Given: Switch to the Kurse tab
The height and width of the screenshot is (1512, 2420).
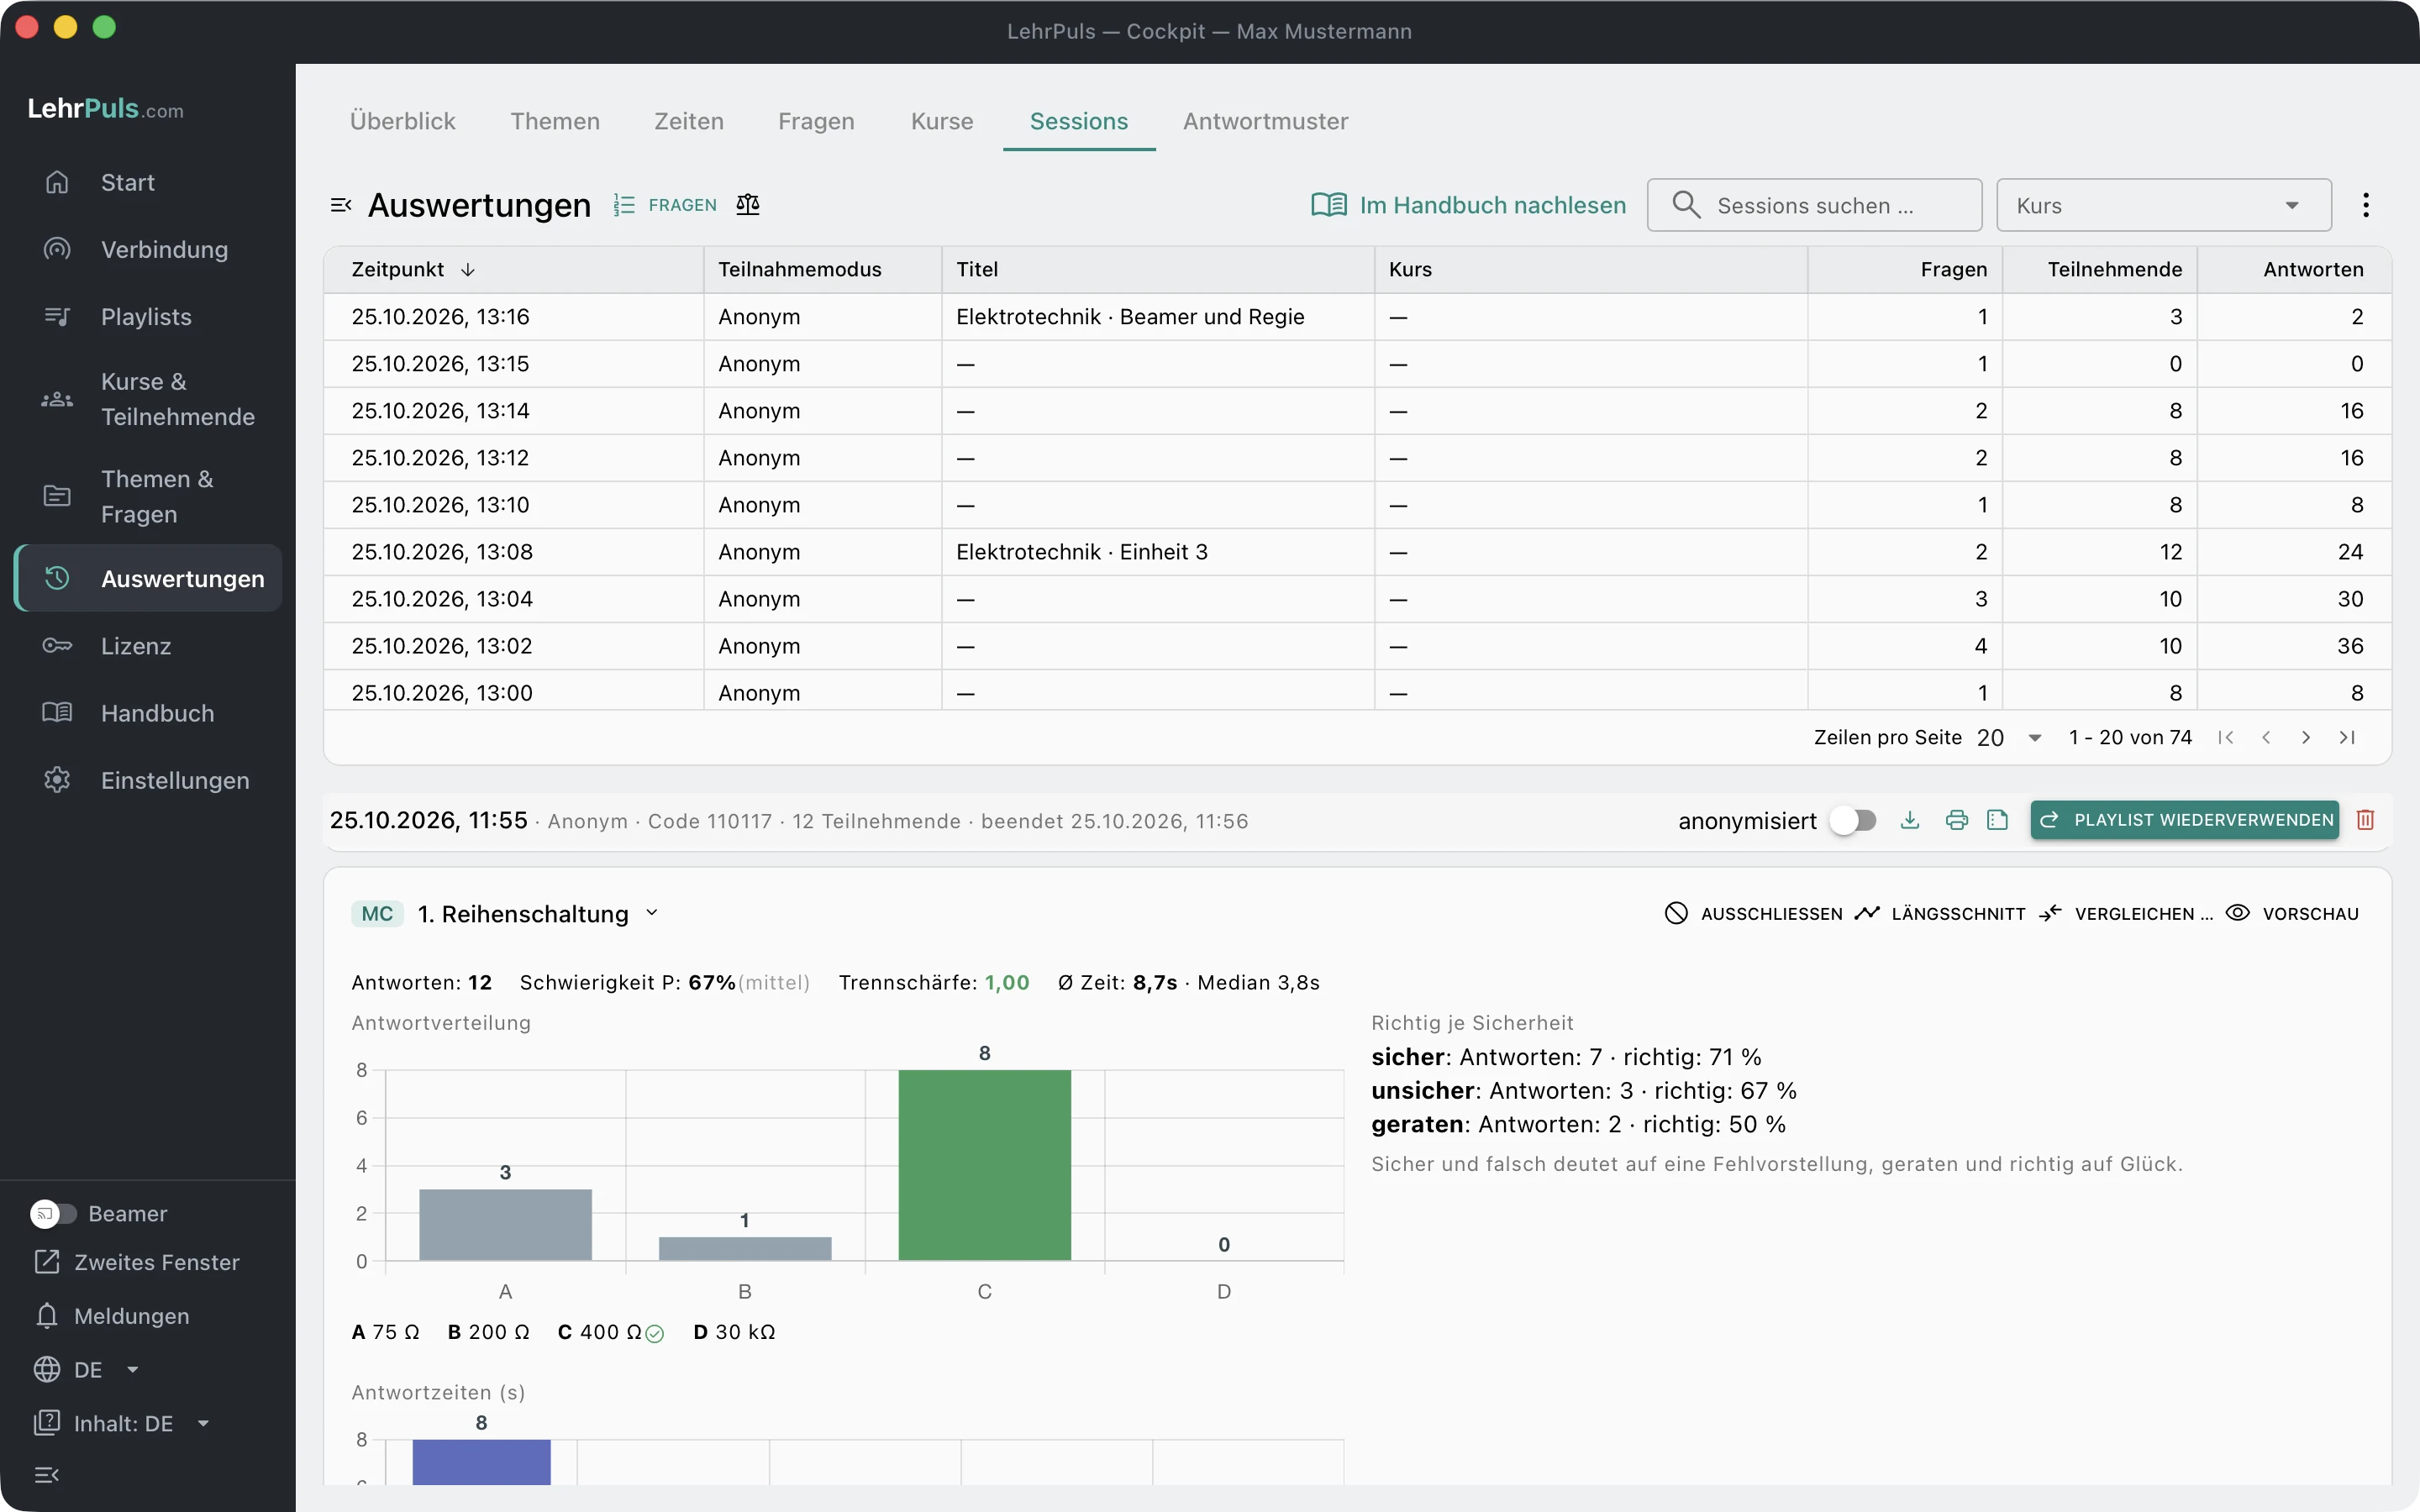Looking at the screenshot, I should point(942,121).
